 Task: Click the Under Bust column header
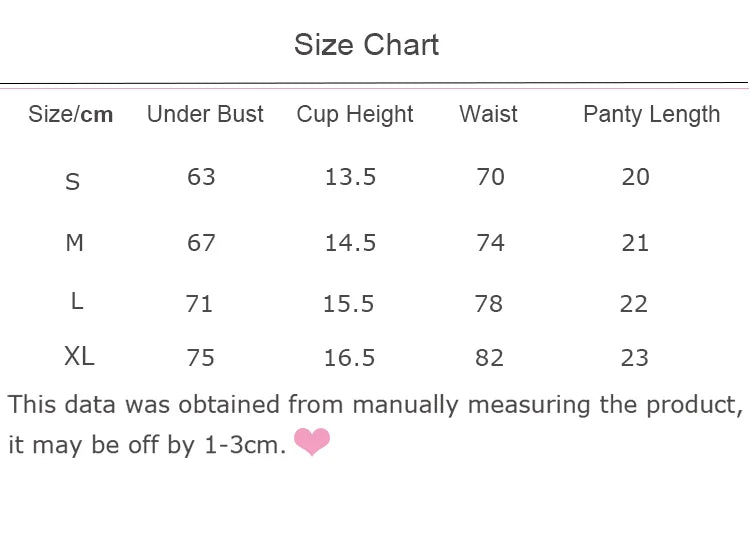tap(205, 114)
